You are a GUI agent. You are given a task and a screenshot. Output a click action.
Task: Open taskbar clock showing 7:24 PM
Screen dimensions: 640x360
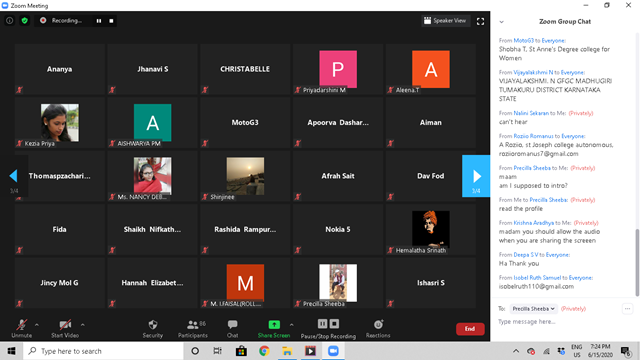point(600,351)
